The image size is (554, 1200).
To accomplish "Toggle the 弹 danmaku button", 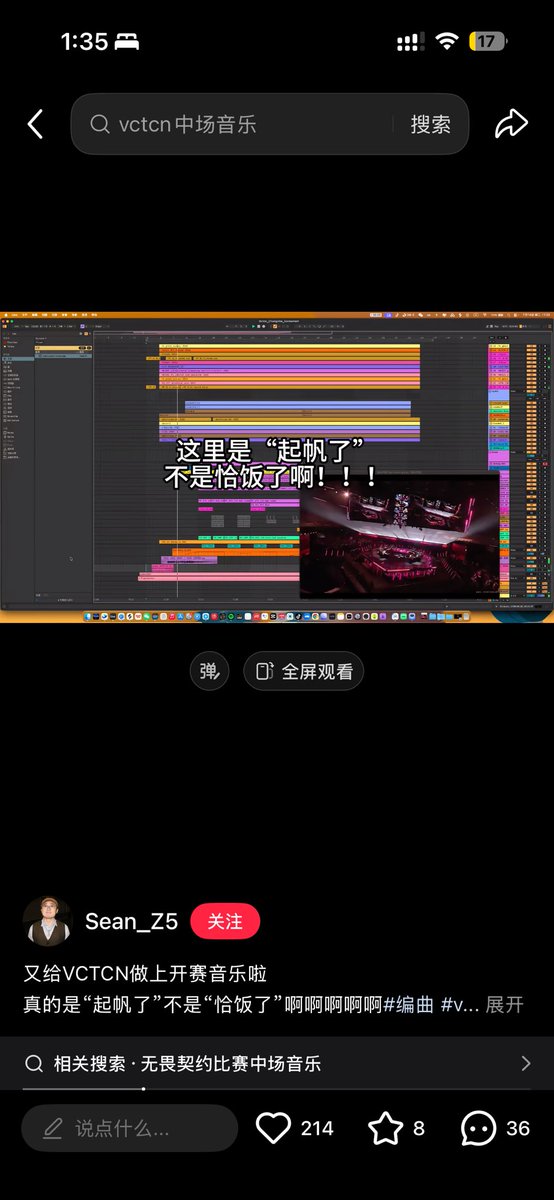I will (x=209, y=671).
